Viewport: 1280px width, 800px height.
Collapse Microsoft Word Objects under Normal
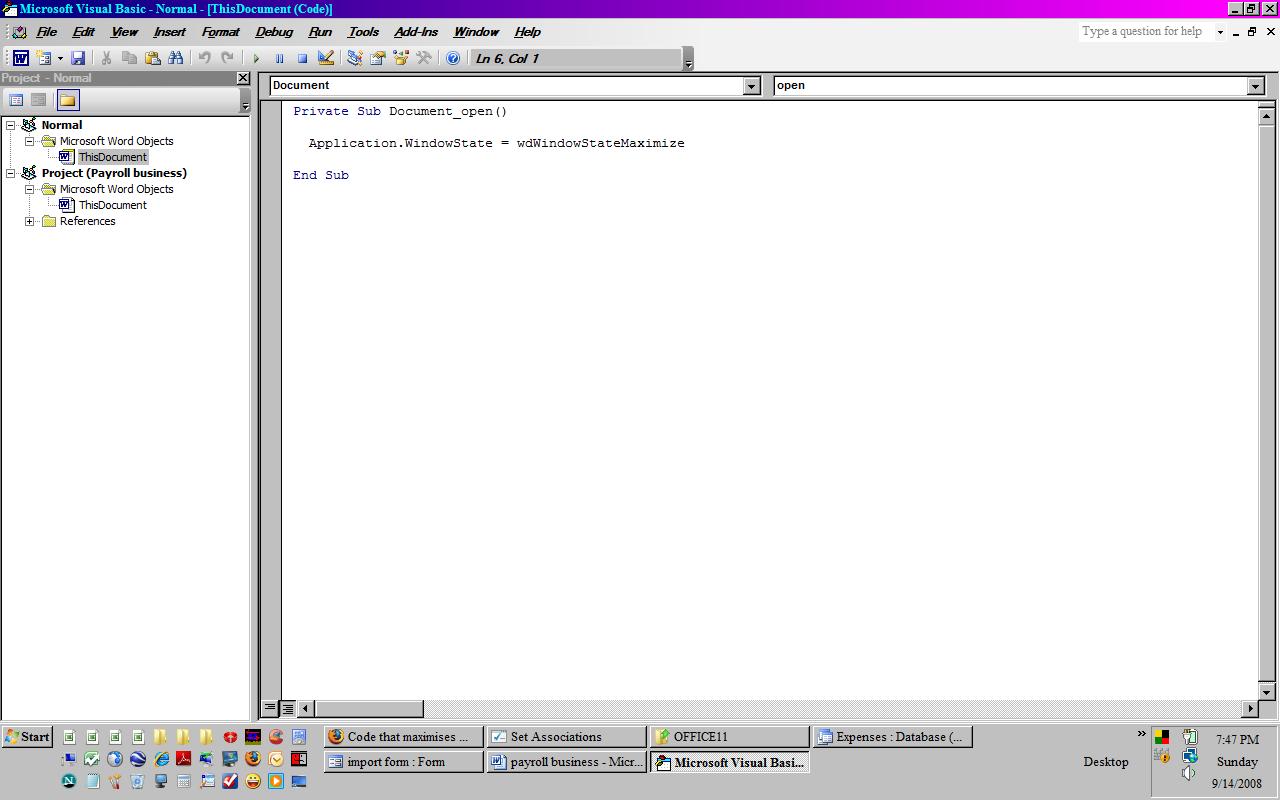(x=30, y=141)
